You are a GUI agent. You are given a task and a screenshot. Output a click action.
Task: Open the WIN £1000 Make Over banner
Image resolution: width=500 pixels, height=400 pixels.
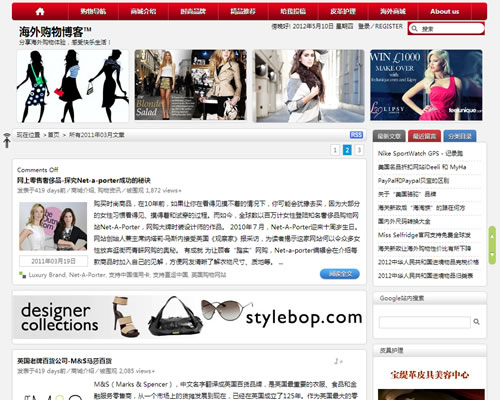426,85
